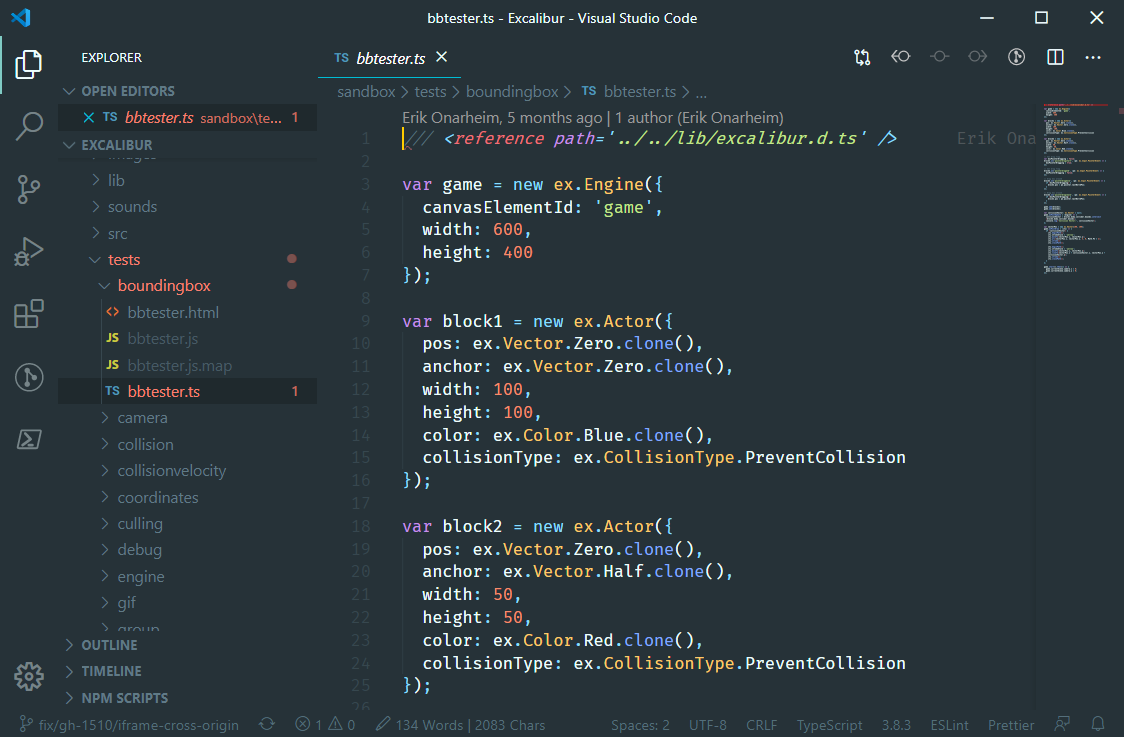
Task: Click the VS Code logo in title bar
Action: point(21,17)
